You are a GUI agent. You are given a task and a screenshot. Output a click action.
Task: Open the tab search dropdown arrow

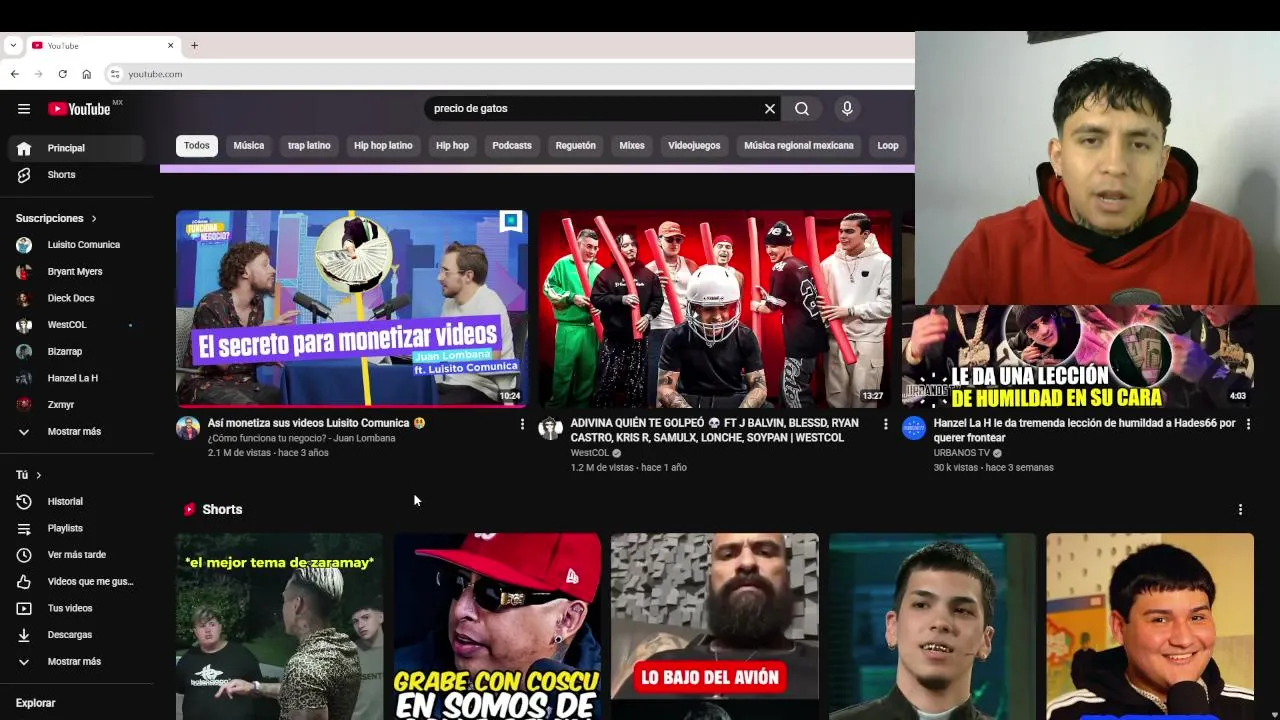[12, 45]
